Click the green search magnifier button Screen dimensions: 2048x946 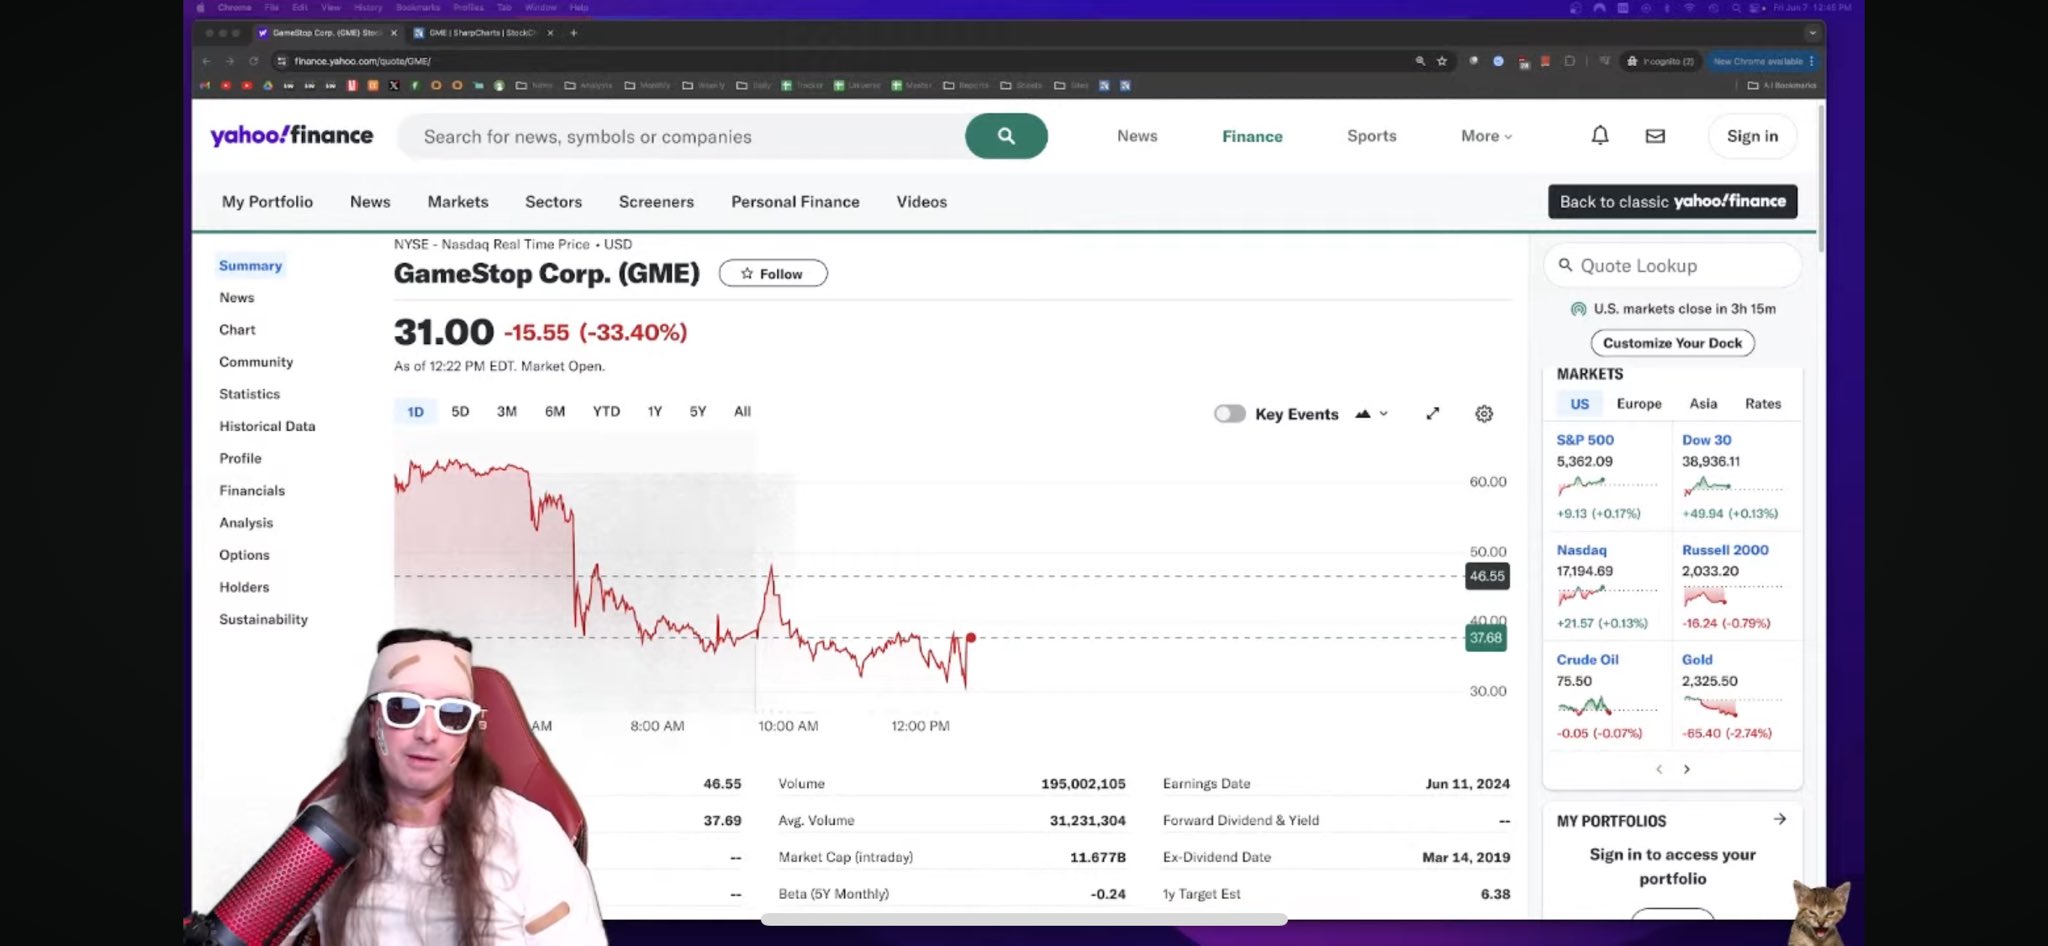(1006, 136)
